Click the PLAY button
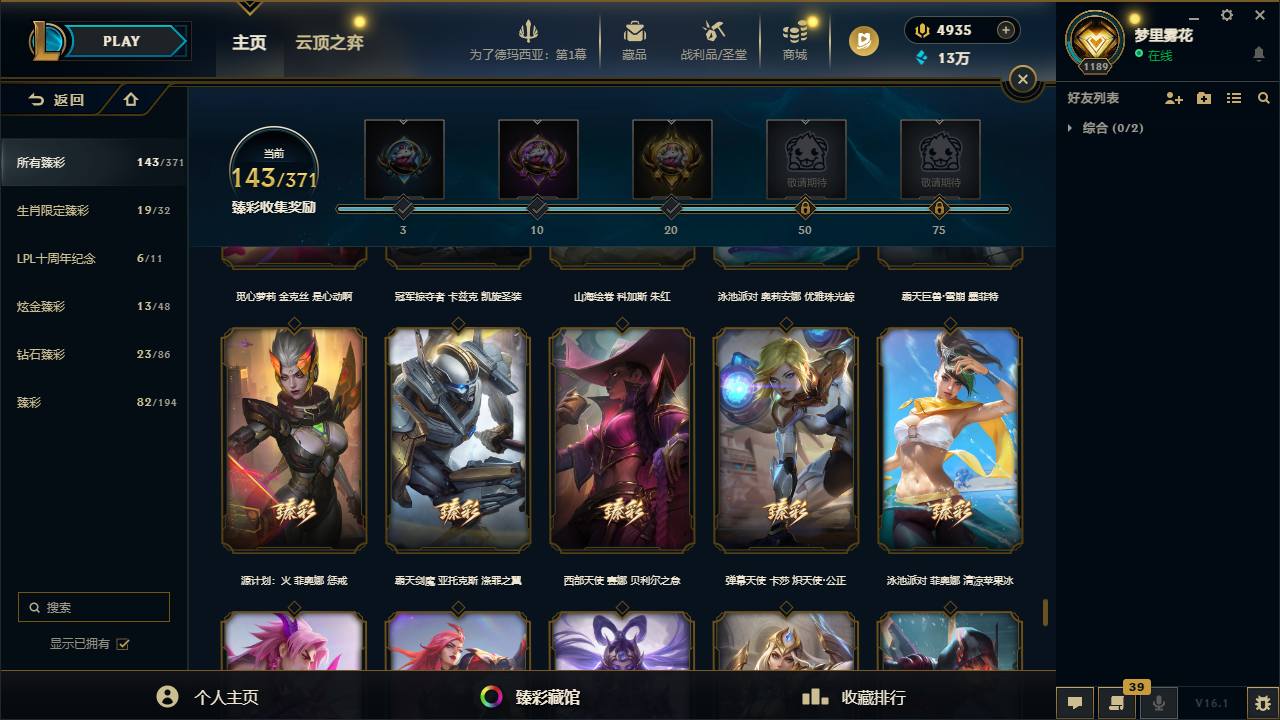The height and width of the screenshot is (720, 1280). click(x=121, y=41)
